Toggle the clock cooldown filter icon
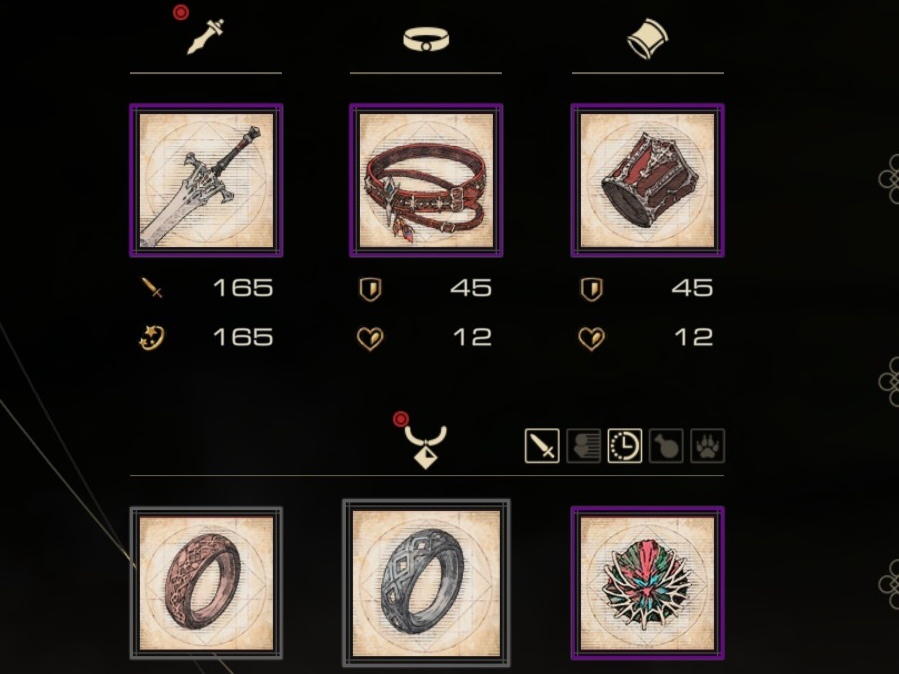Image resolution: width=899 pixels, height=674 pixels. click(624, 446)
